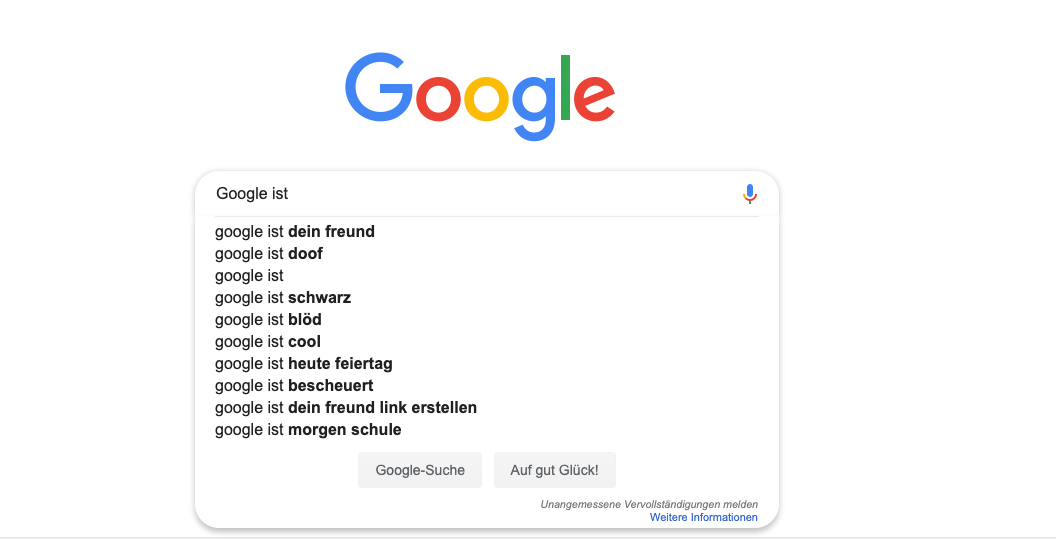Pick suggestion 'google ist morgen schule'

tap(486, 430)
